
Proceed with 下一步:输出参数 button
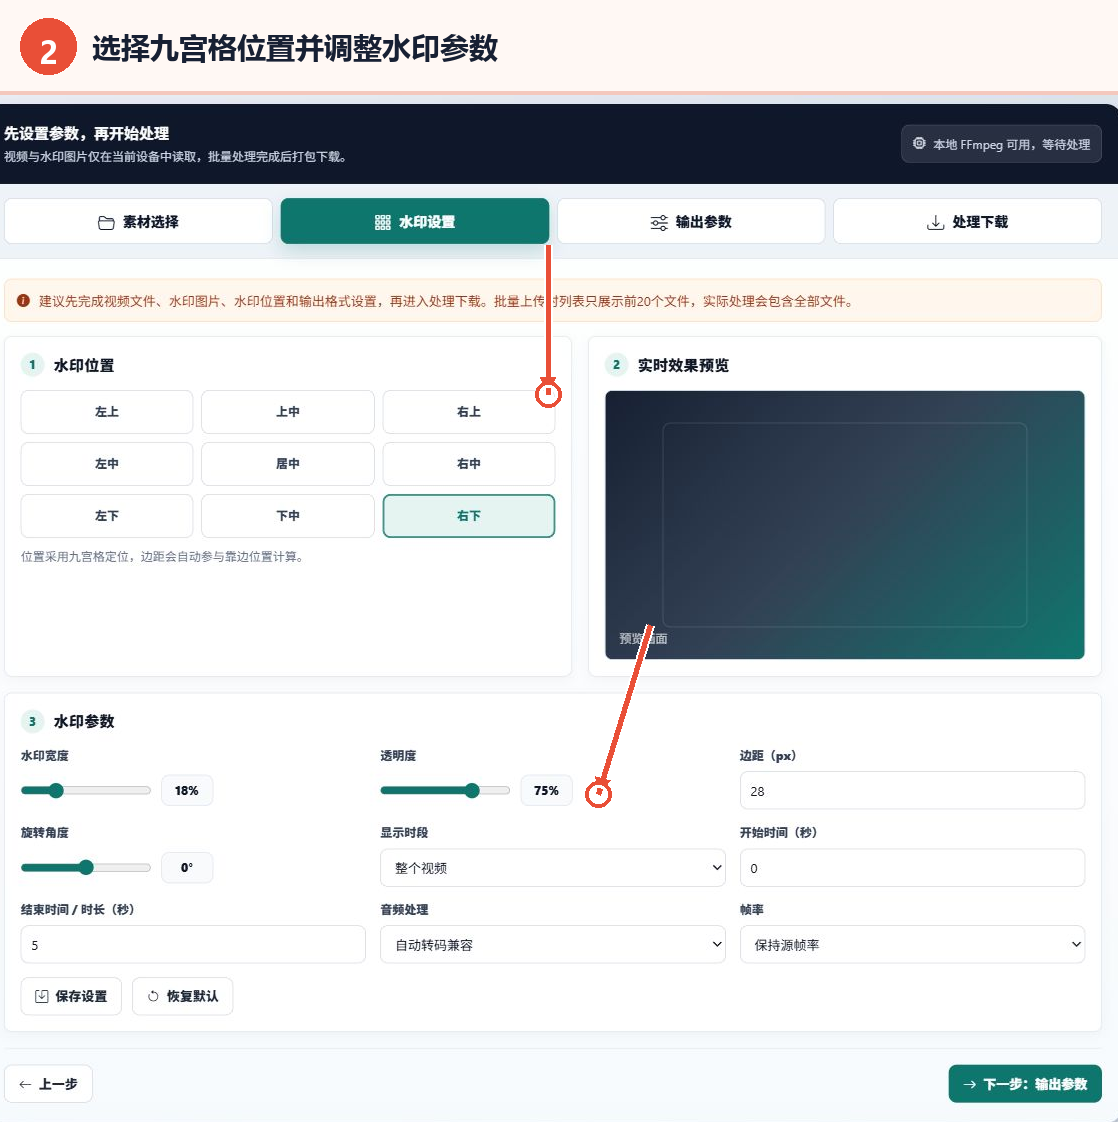1025,1084
